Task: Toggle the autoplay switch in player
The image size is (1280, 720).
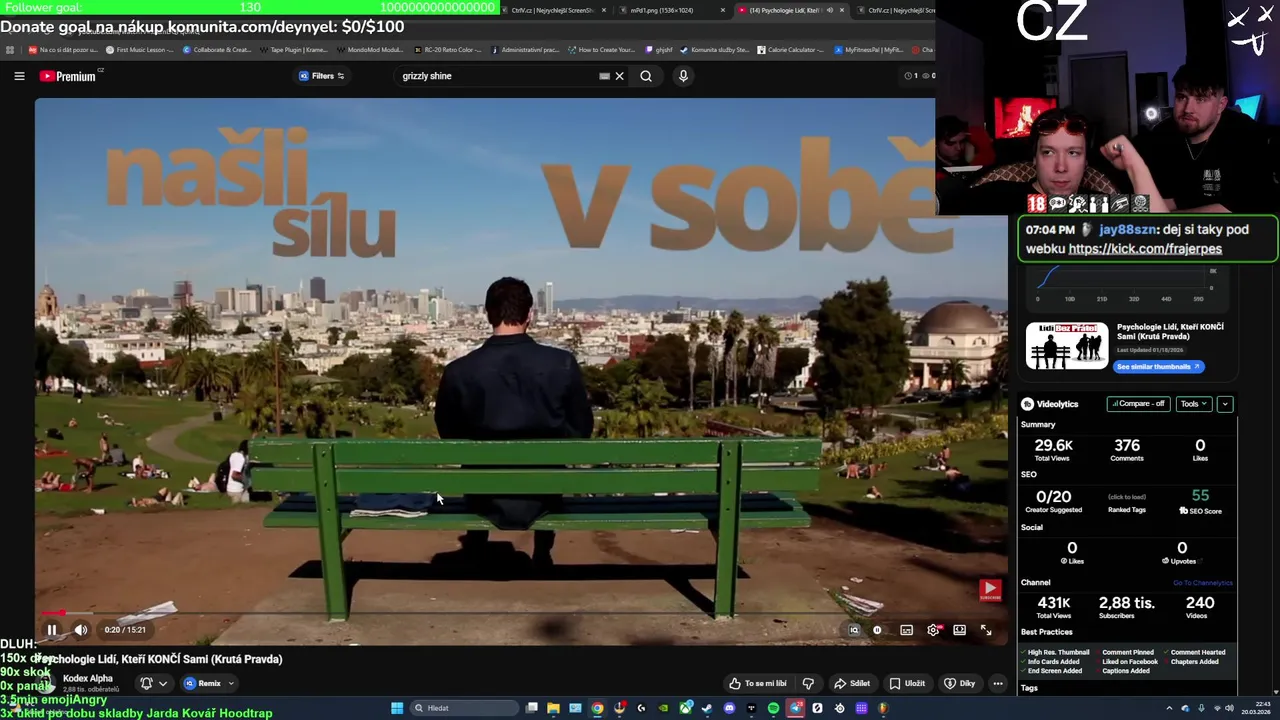Action: (877, 630)
